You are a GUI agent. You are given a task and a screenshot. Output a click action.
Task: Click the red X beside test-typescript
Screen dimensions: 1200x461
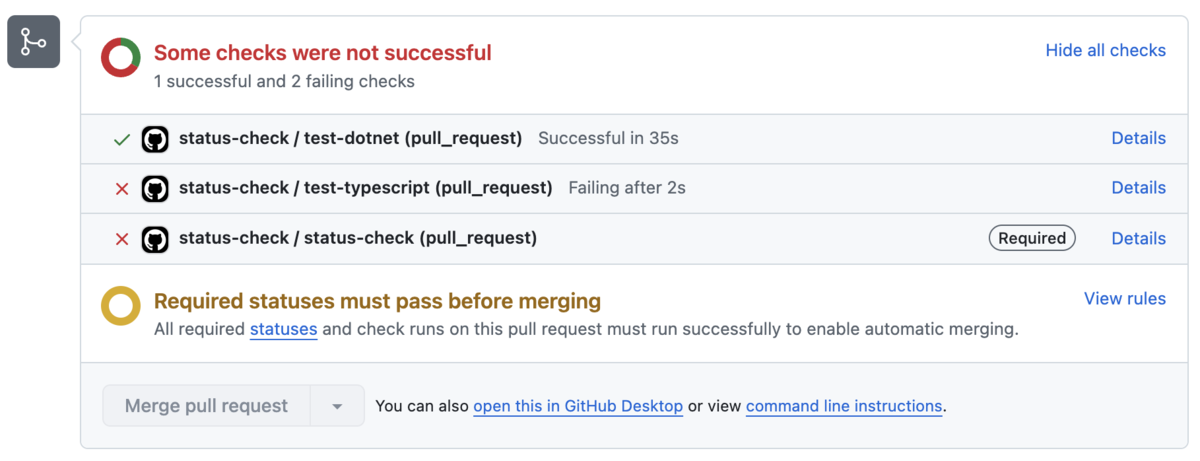(x=122, y=189)
